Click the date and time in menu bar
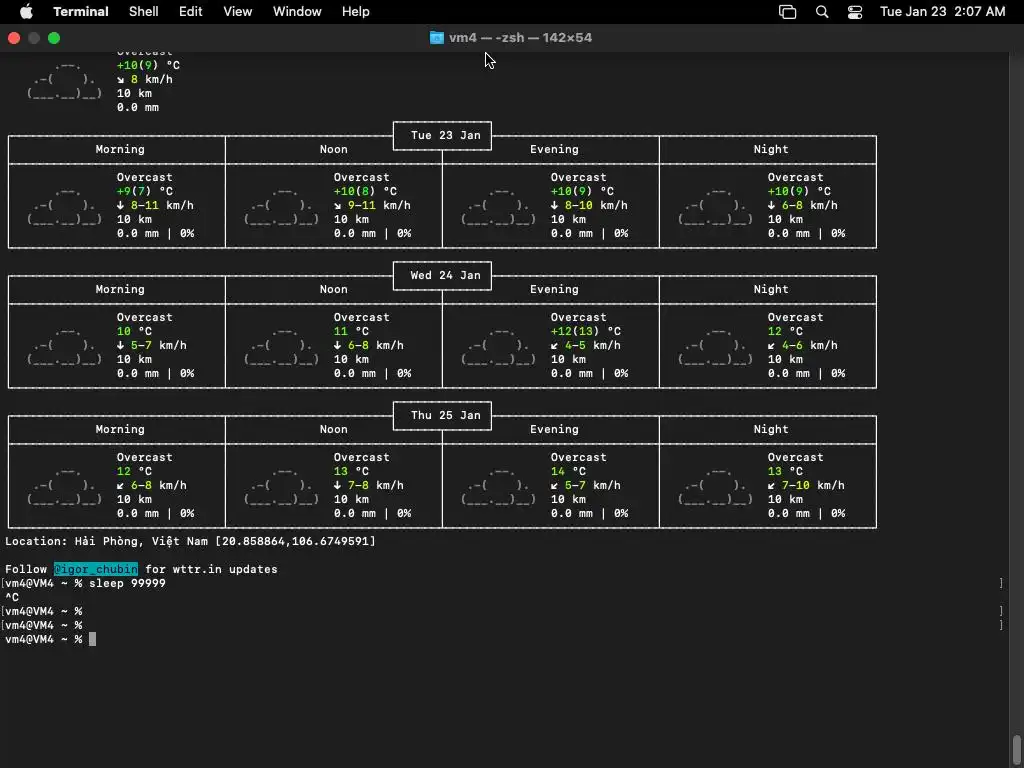 [x=942, y=12]
